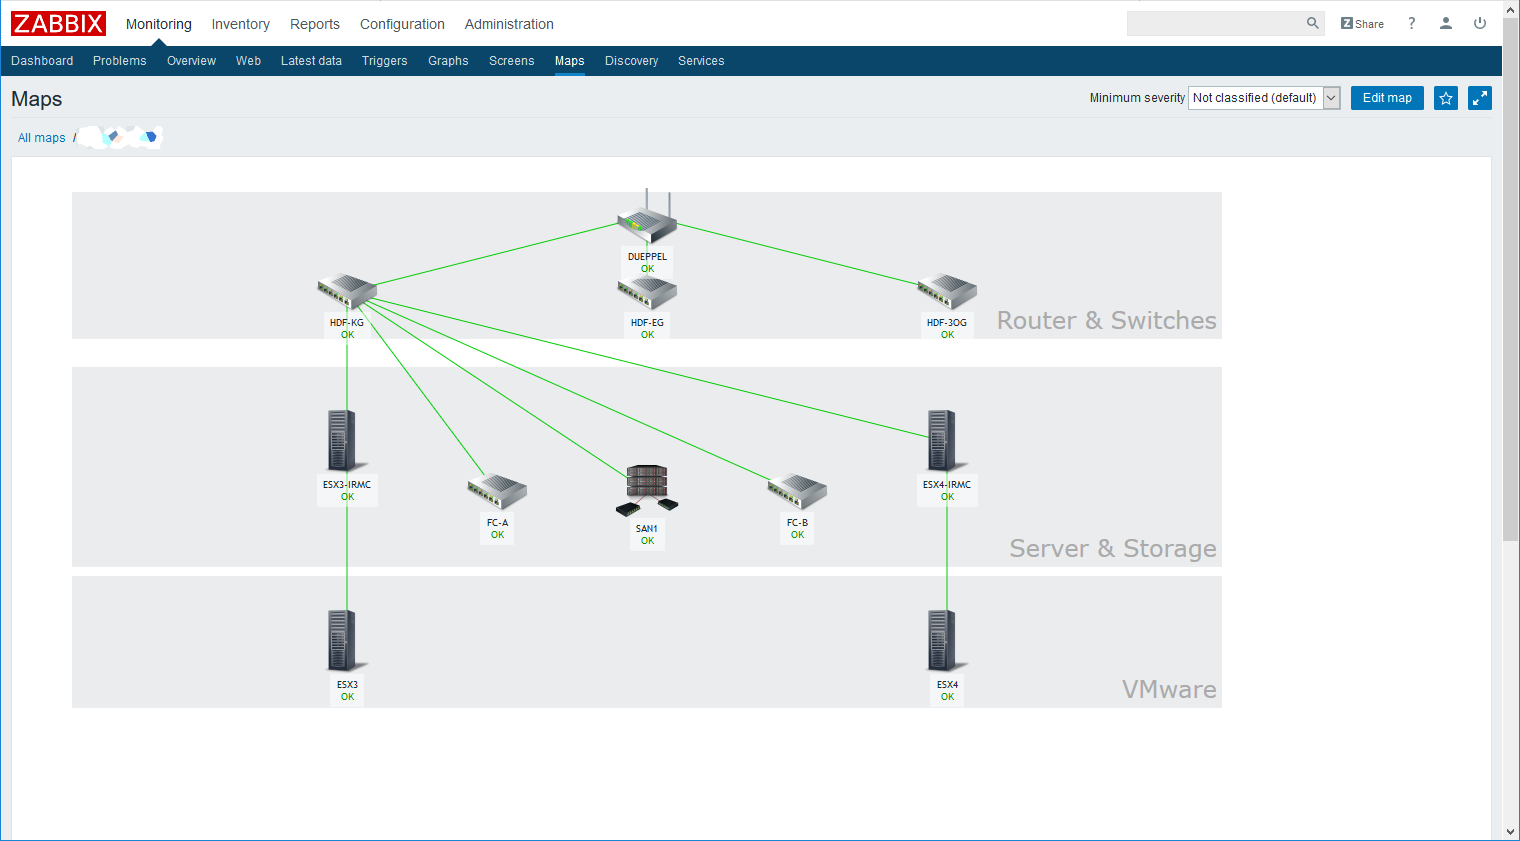
Task: Select the ESX3-IRMC server icon
Action: coord(342,440)
